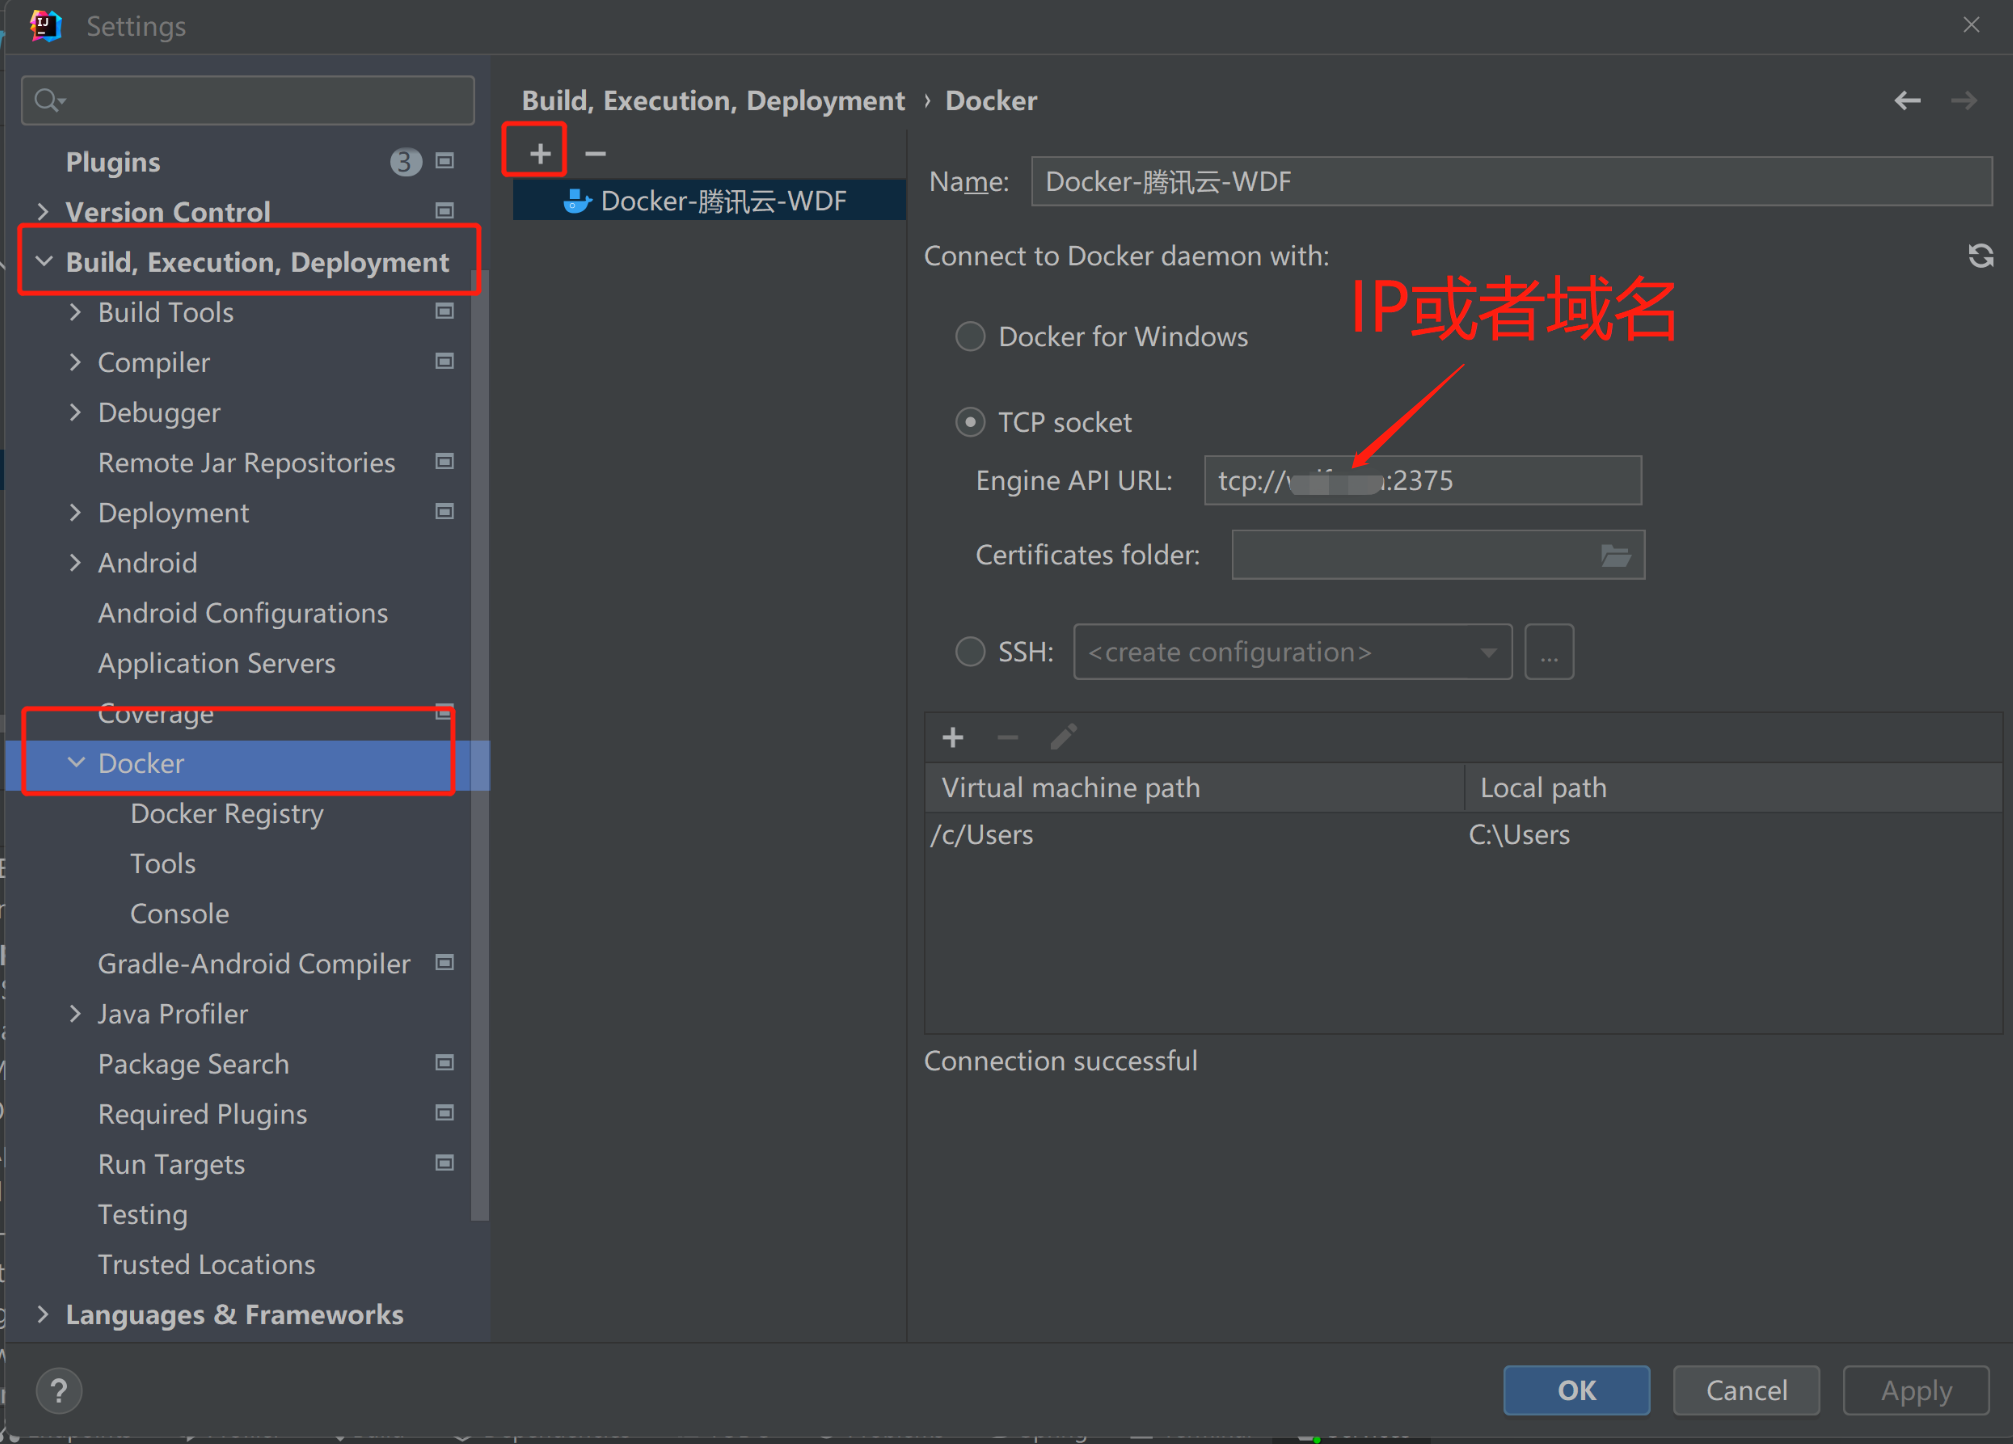Open the SSH create configuration dropdown
Viewport: 2013px width, 1444px height.
[1291, 653]
